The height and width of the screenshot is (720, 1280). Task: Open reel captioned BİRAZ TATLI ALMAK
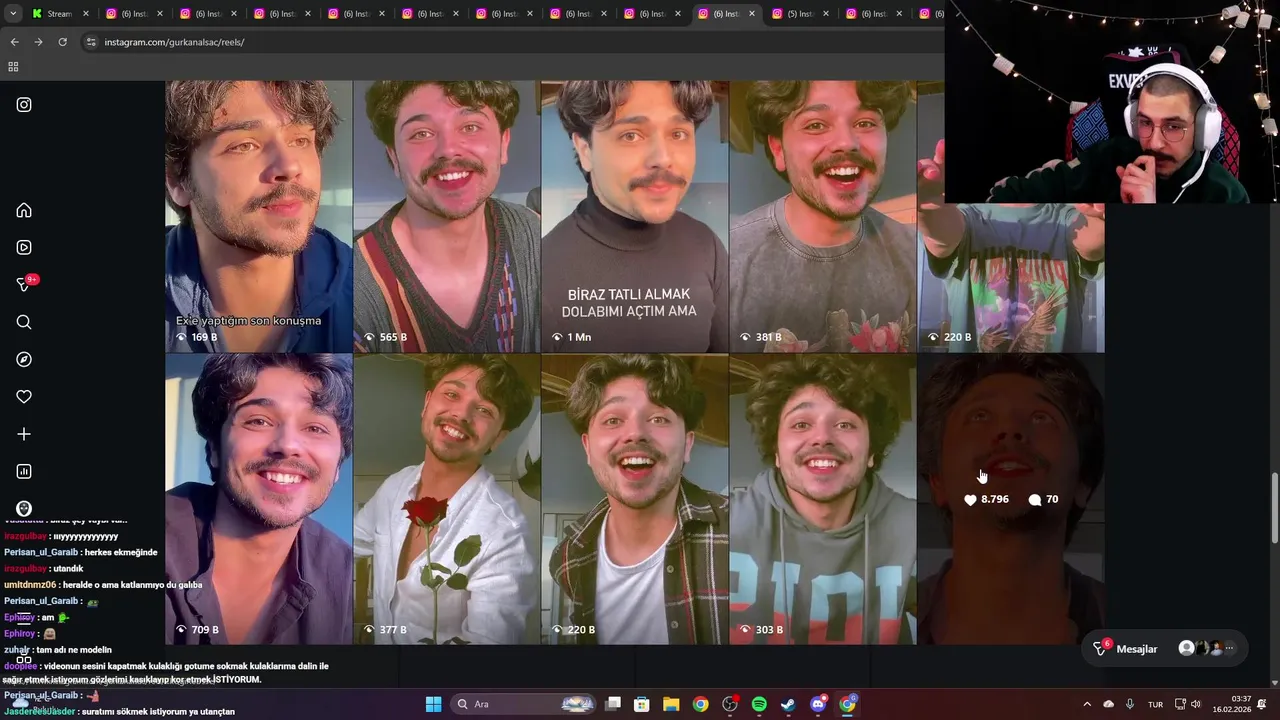(x=634, y=216)
